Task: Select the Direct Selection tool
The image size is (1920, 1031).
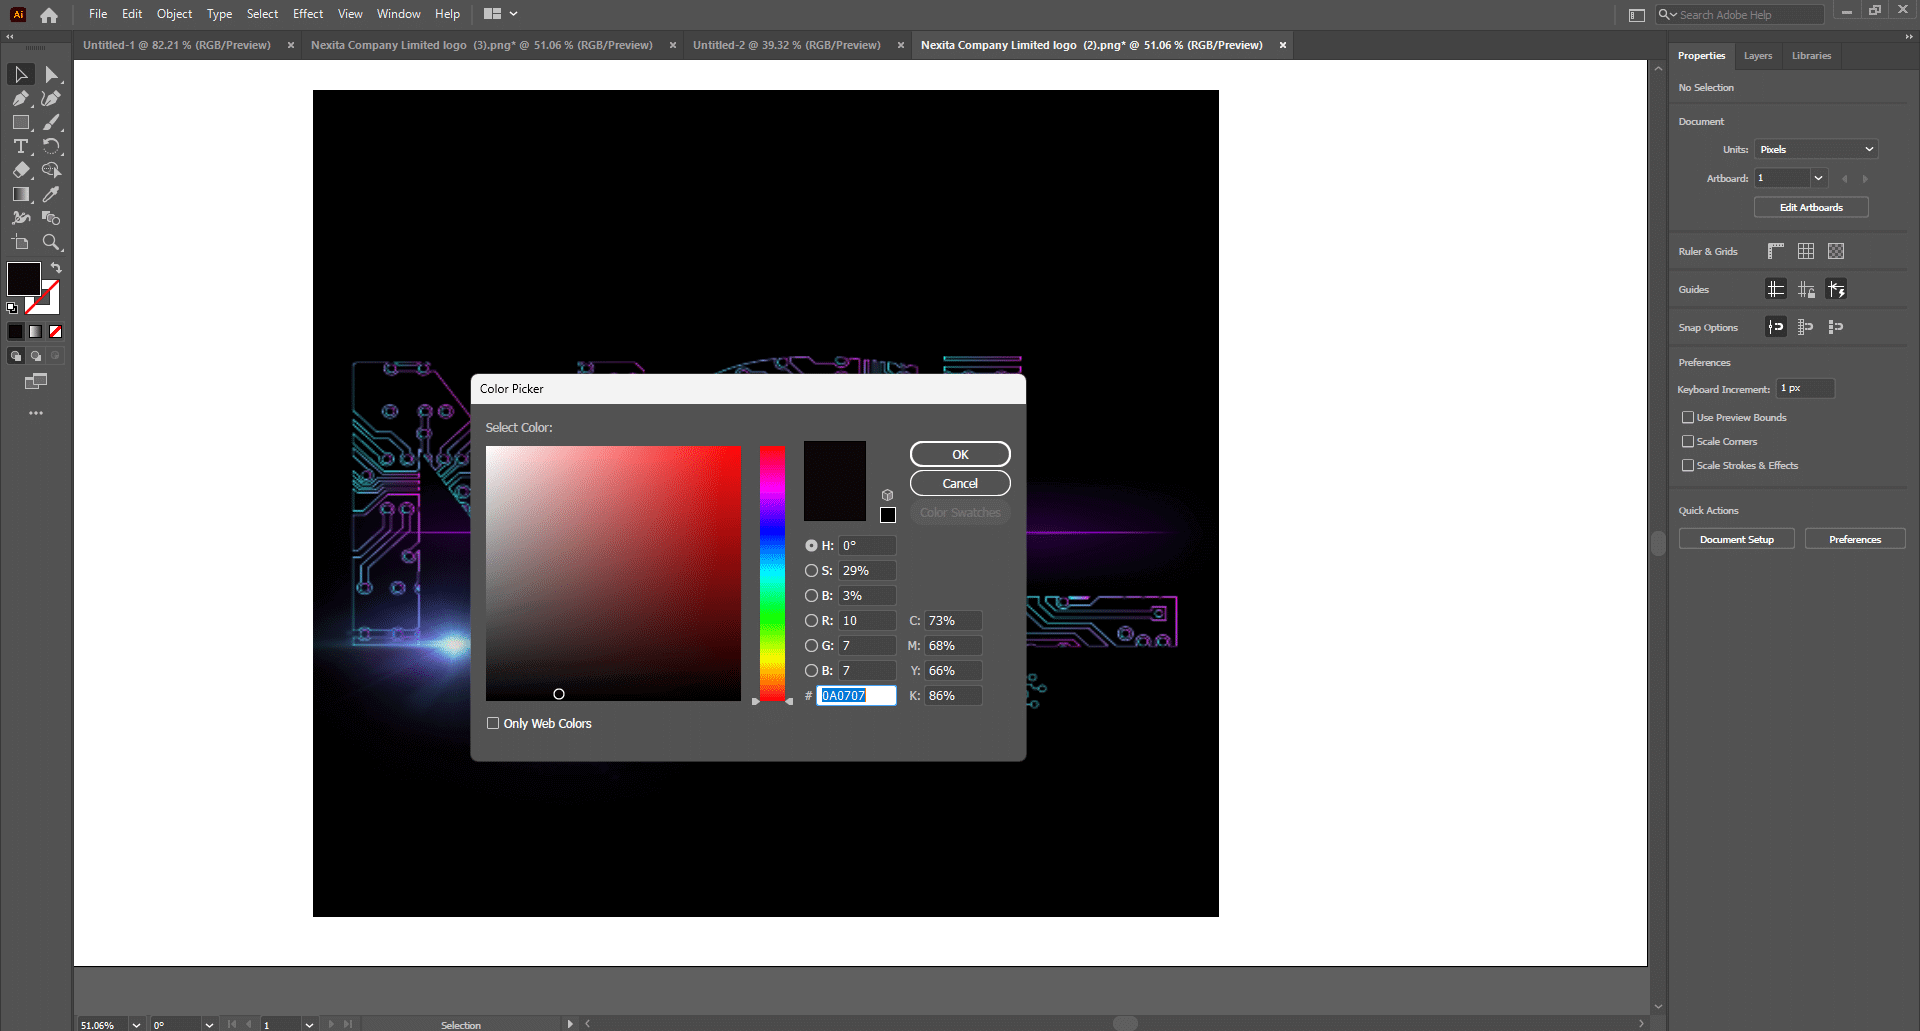Action: click(x=51, y=75)
